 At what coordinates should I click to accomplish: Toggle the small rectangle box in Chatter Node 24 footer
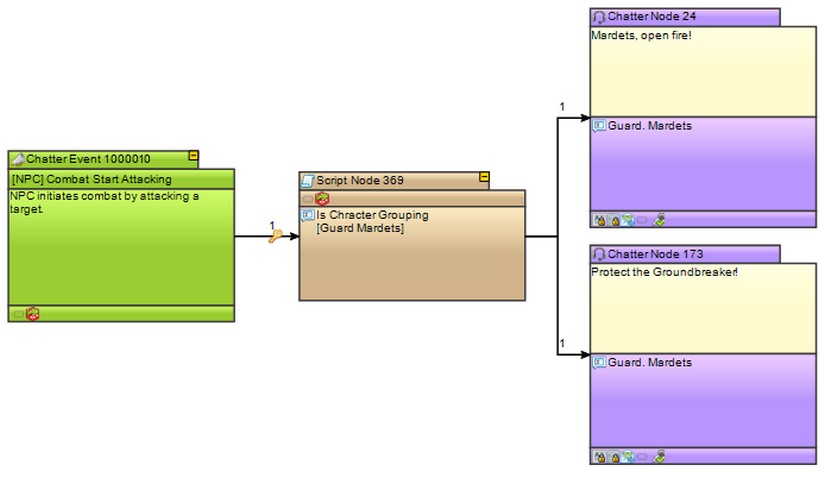pyautogui.click(x=642, y=220)
